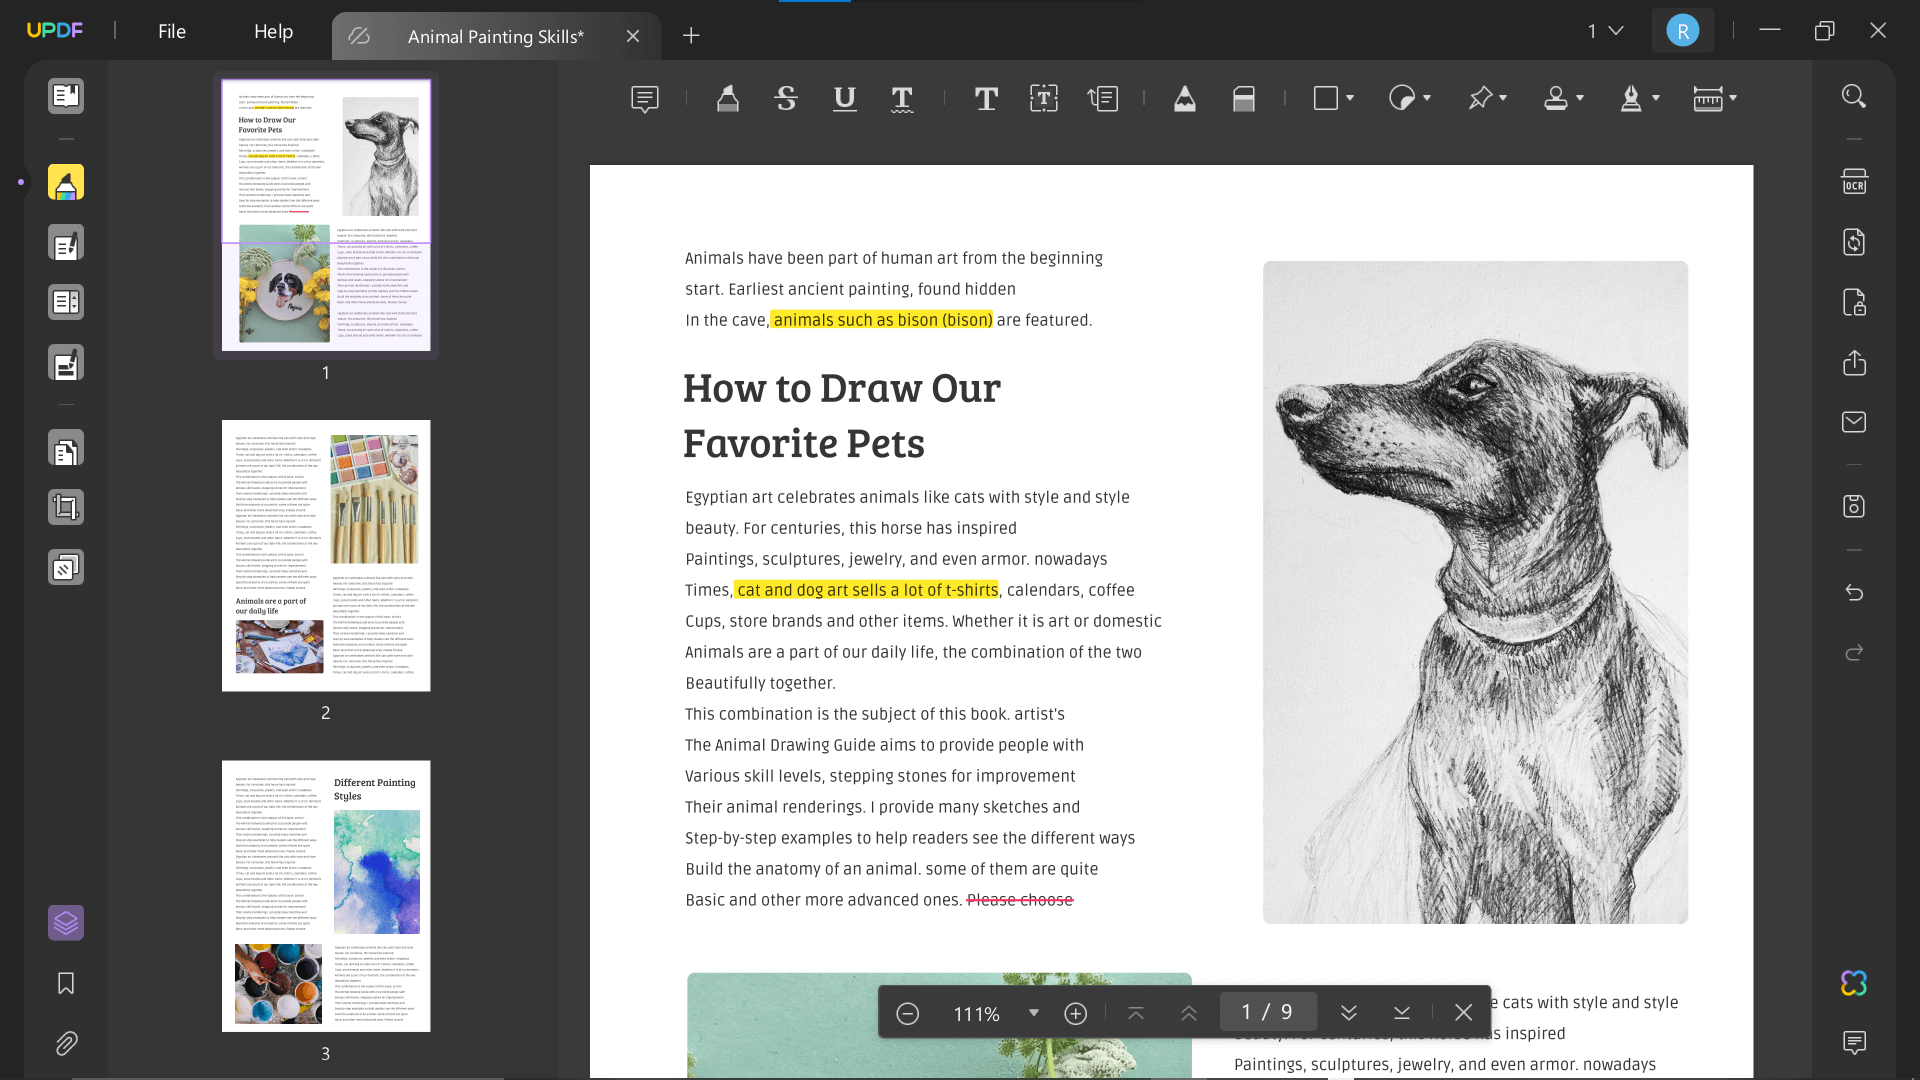1920x1080 pixels.
Task: Zoom in with the plus button
Action: click(1076, 1013)
